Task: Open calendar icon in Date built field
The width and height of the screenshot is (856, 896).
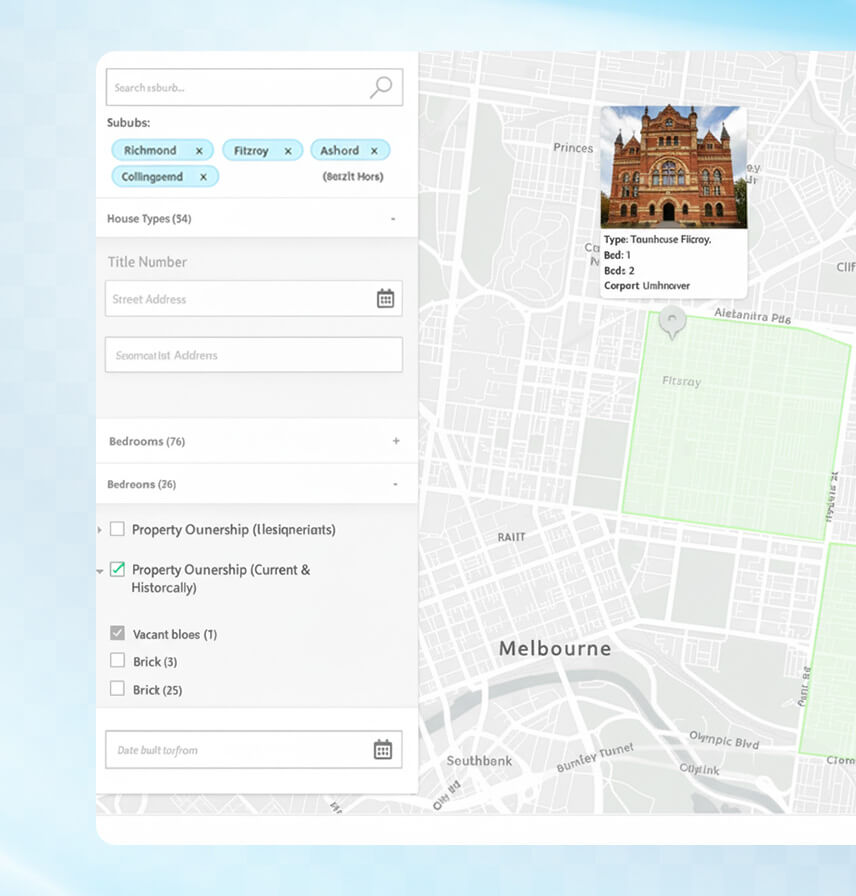Action: [382, 750]
